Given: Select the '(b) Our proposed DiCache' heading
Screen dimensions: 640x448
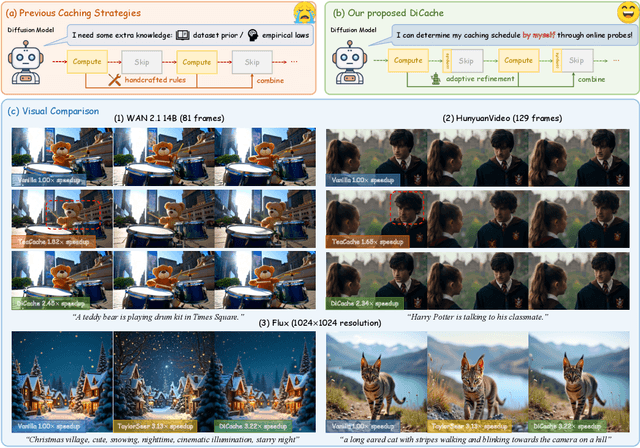Looking at the screenshot, I should pyautogui.click(x=395, y=14).
